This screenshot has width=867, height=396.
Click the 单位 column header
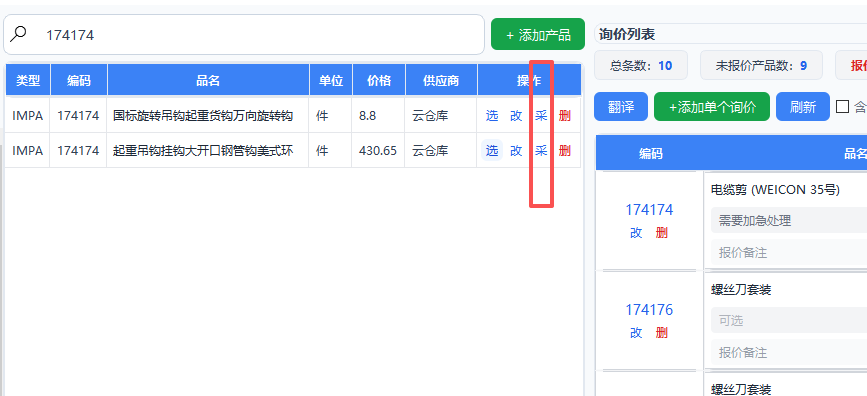[331, 80]
